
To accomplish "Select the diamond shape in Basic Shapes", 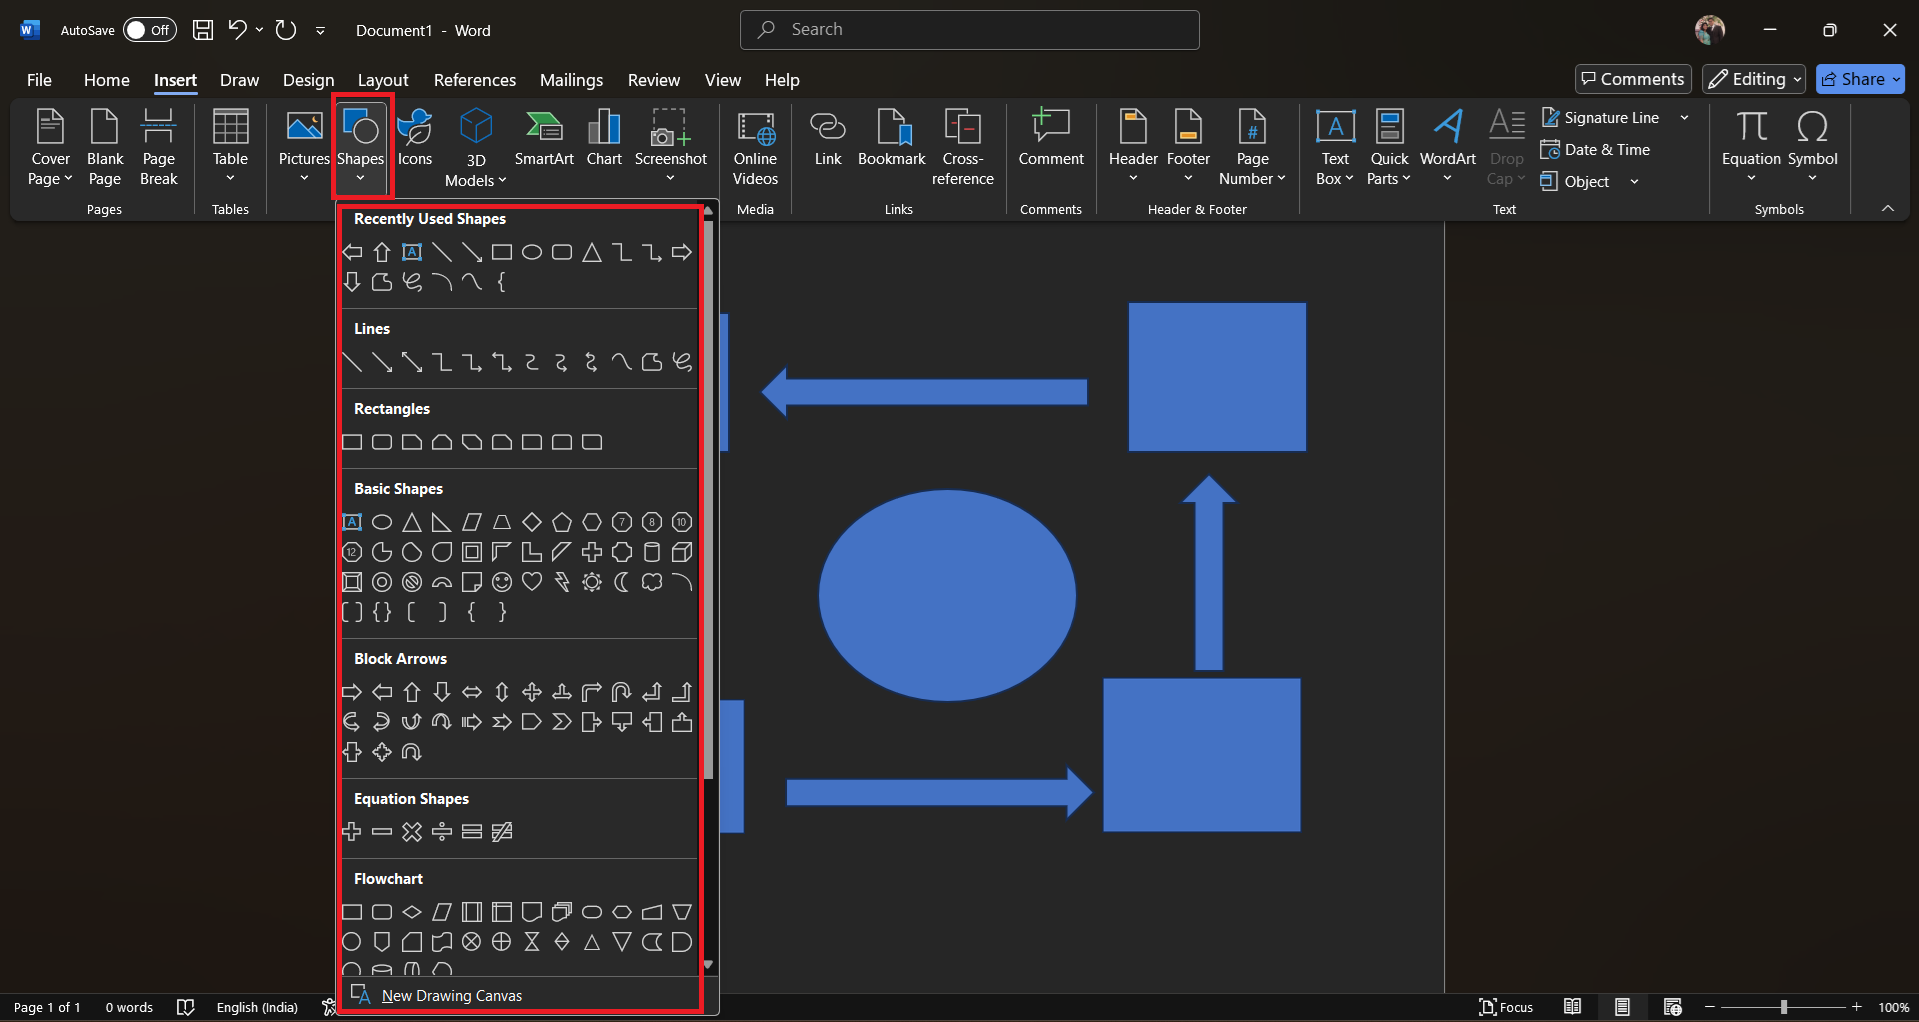I will pos(532,522).
